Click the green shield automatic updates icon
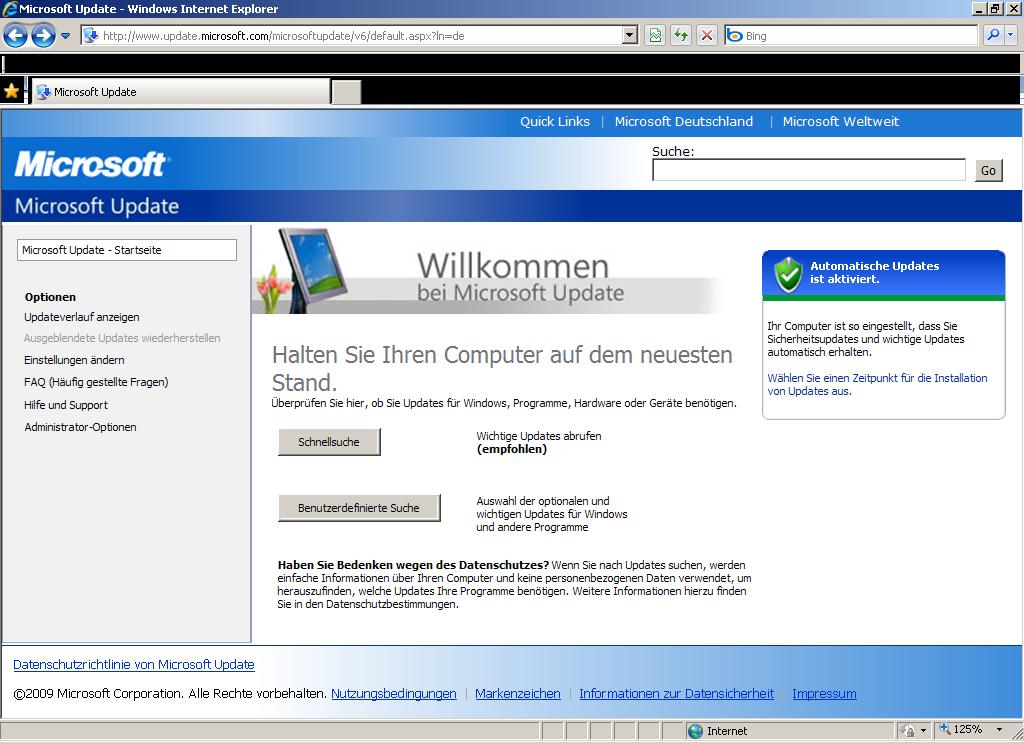The width and height of the screenshot is (1024, 744). pos(788,274)
